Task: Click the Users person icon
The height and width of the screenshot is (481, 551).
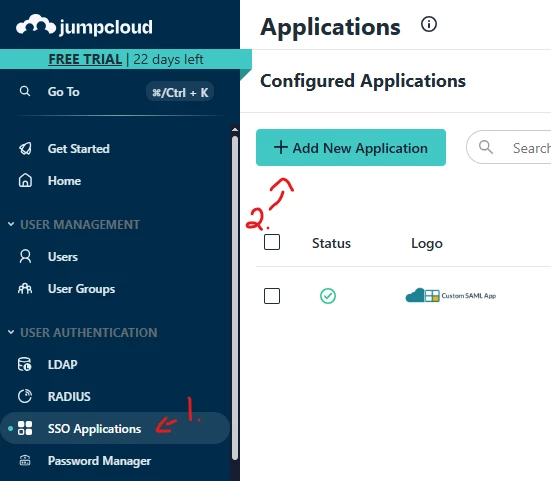Action: pyautogui.click(x=25, y=256)
